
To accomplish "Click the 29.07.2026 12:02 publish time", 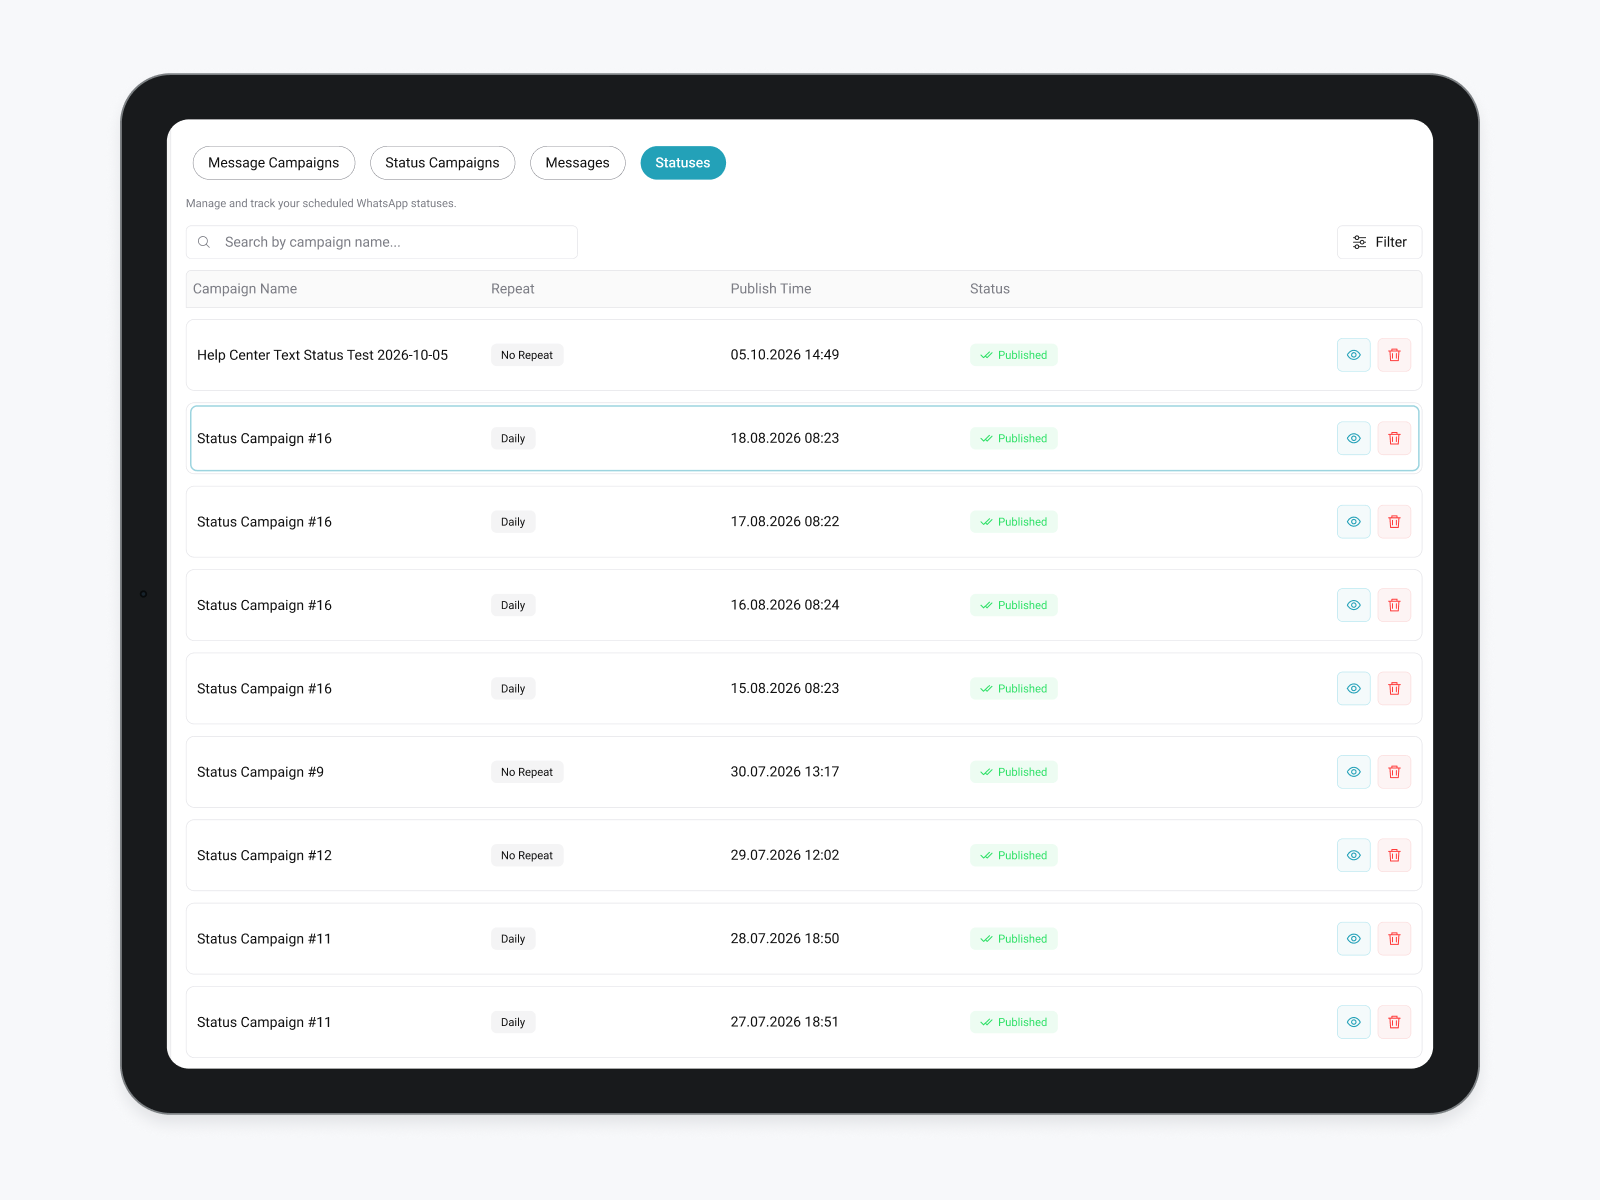I will pyautogui.click(x=785, y=855).
